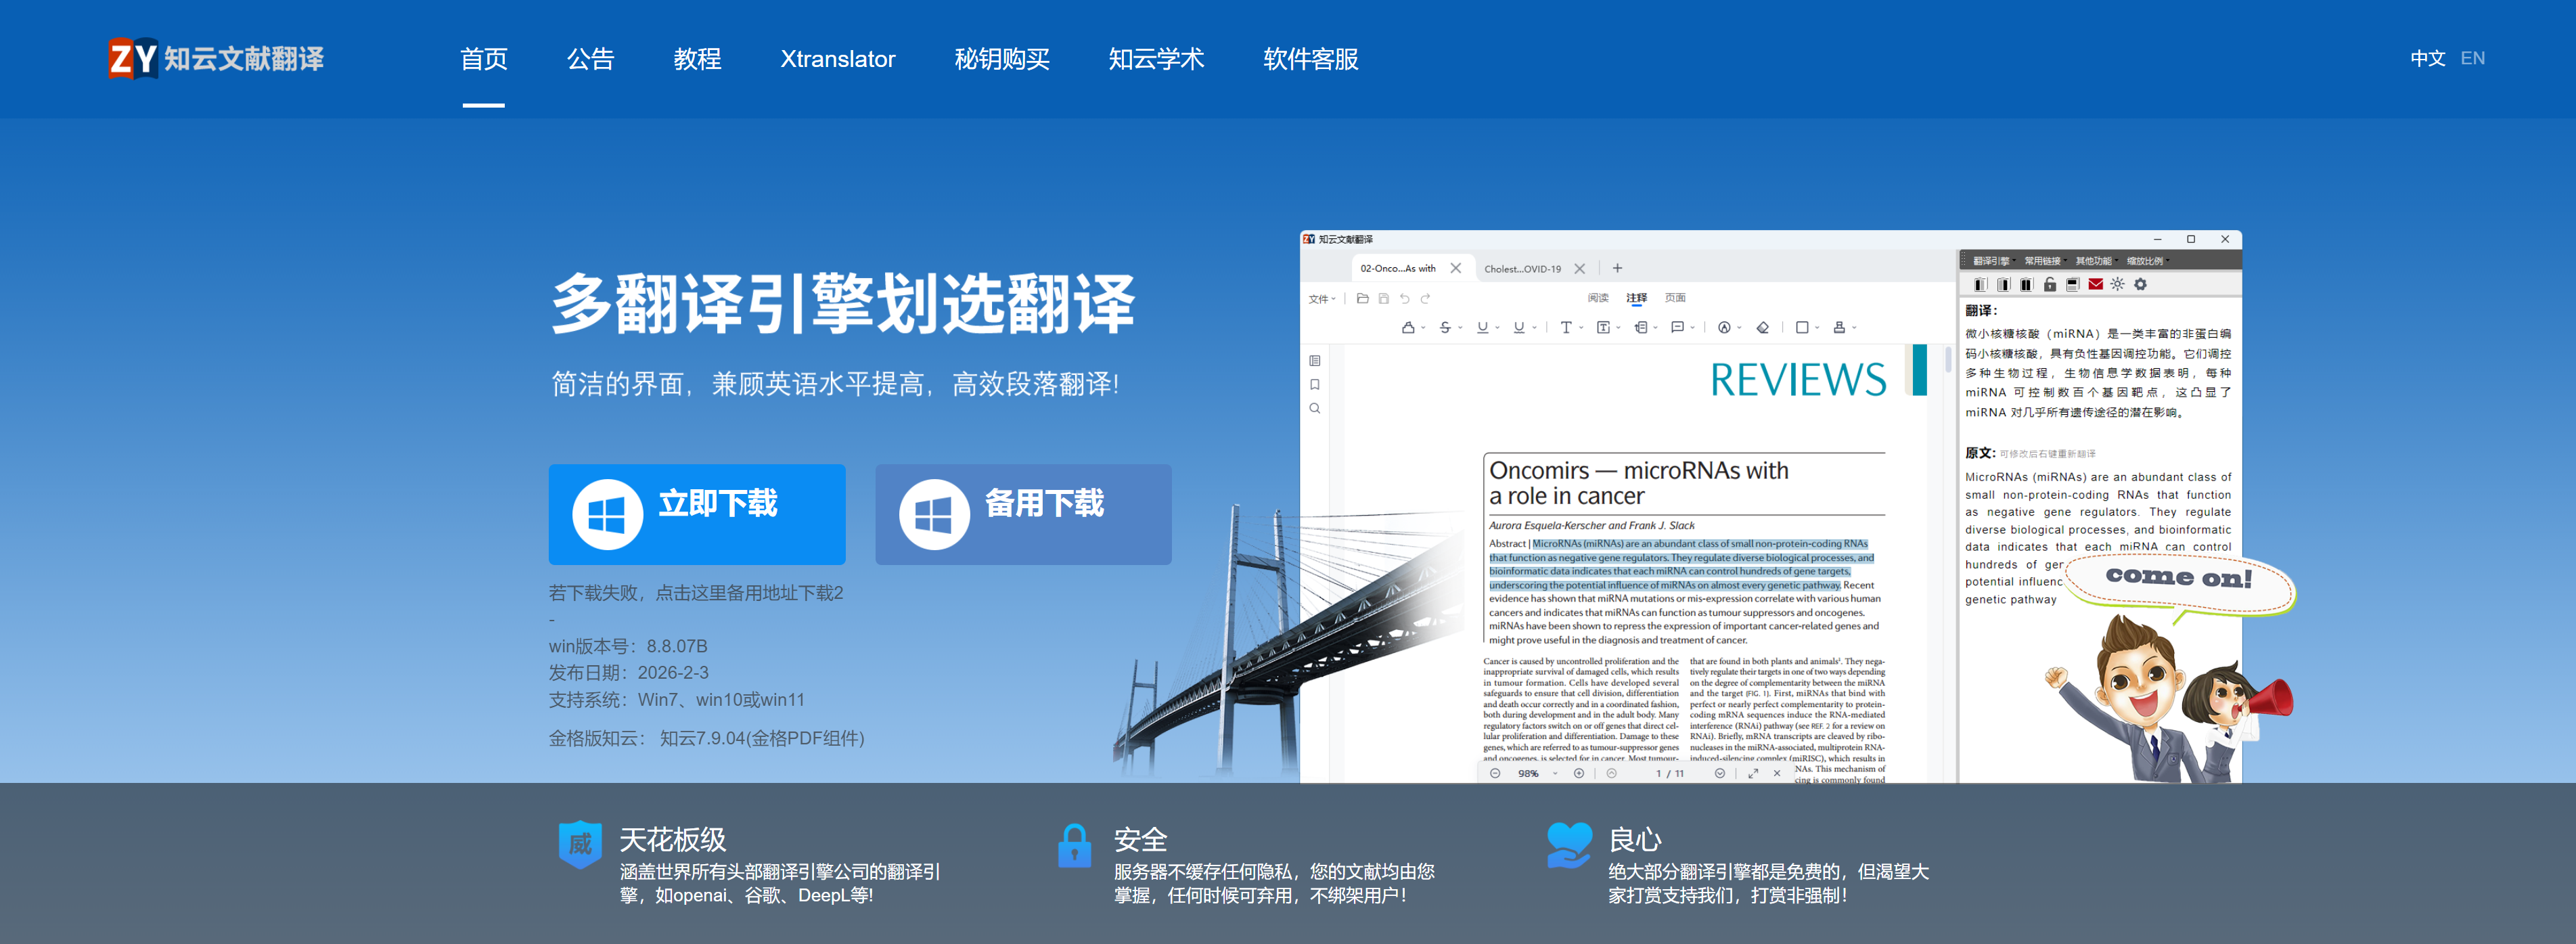Screen dimensions: 2576x944
Task: Select the eraser annotation tool
Action: (x=1763, y=328)
